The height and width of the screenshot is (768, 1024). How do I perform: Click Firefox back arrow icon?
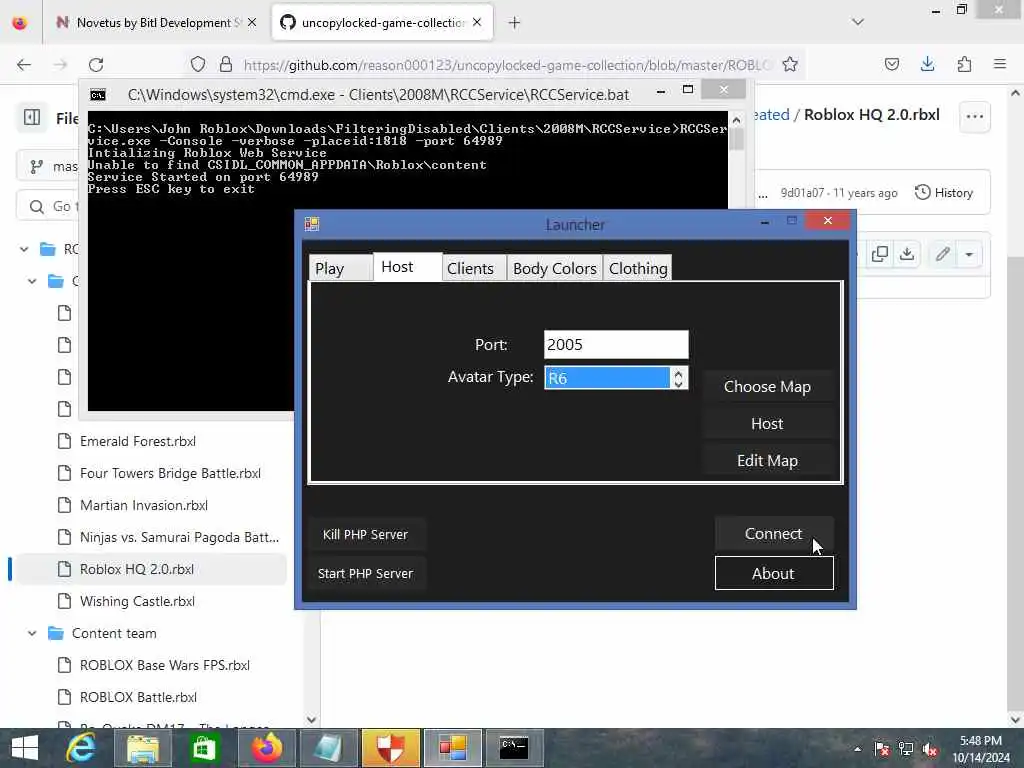coord(24,64)
